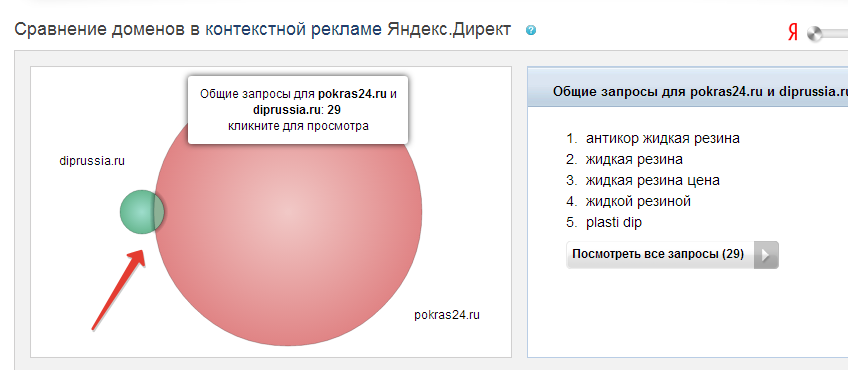Select the green diprussia.ru circle
The height and width of the screenshot is (370, 848).
(x=138, y=212)
